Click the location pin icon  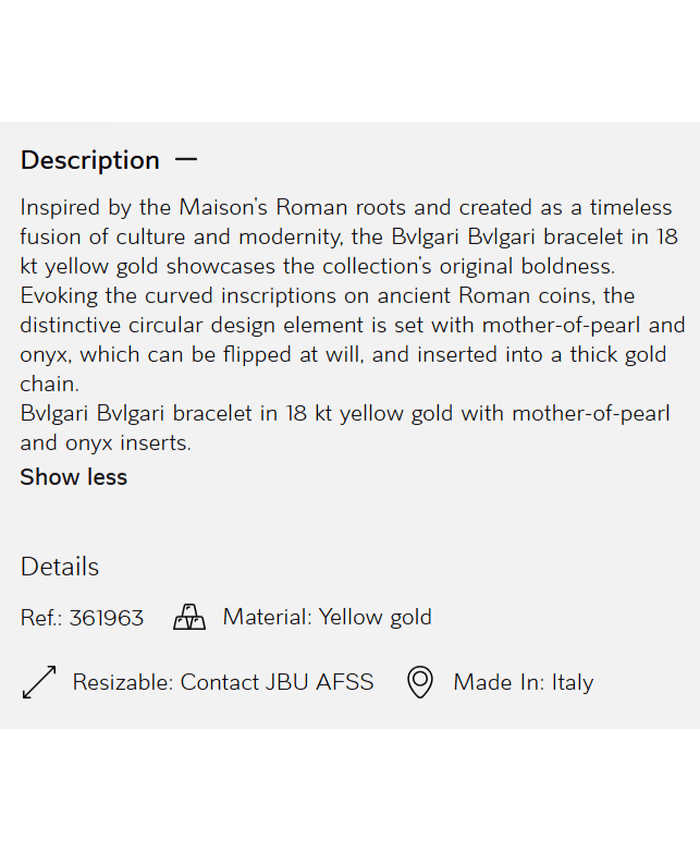[420, 682]
